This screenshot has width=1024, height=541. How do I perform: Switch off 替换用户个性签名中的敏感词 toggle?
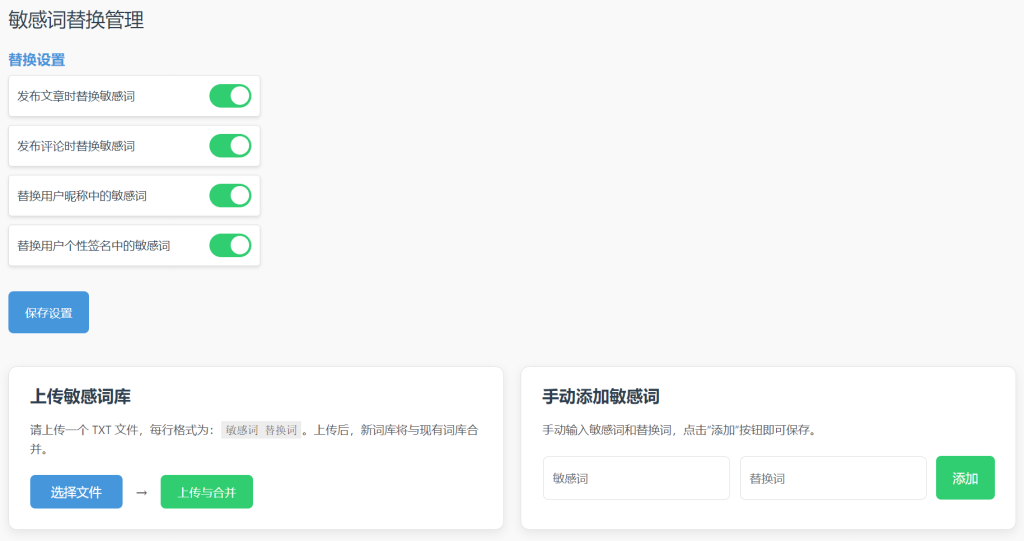[x=229, y=245]
